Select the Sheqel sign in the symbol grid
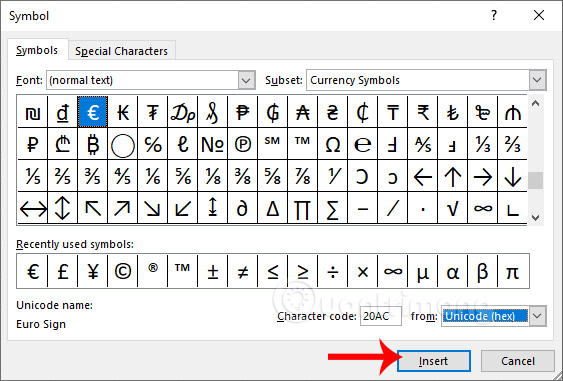563x381 pixels. point(32,112)
